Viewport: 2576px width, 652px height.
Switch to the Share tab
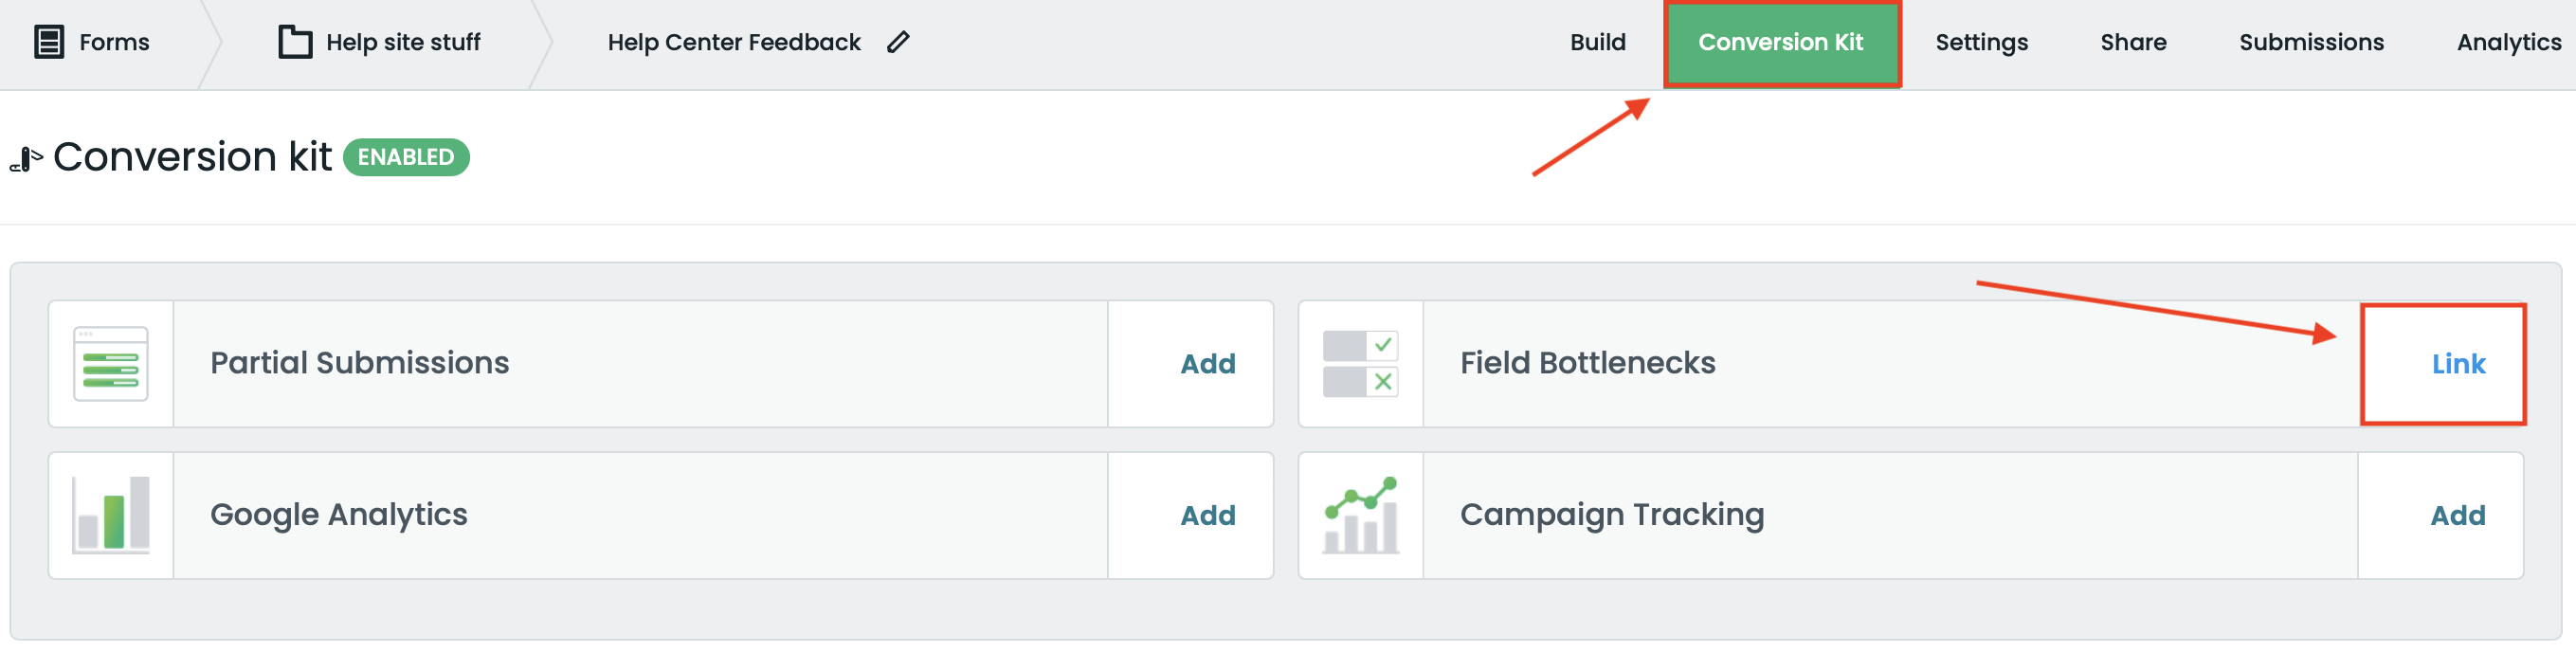2133,42
